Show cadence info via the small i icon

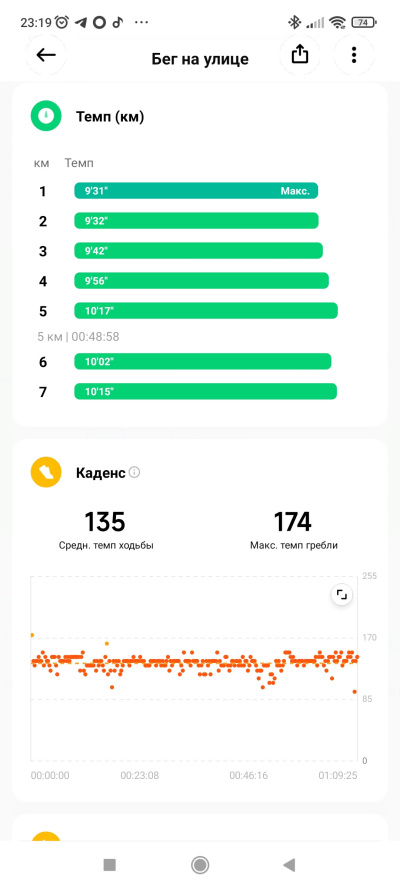(x=134, y=472)
